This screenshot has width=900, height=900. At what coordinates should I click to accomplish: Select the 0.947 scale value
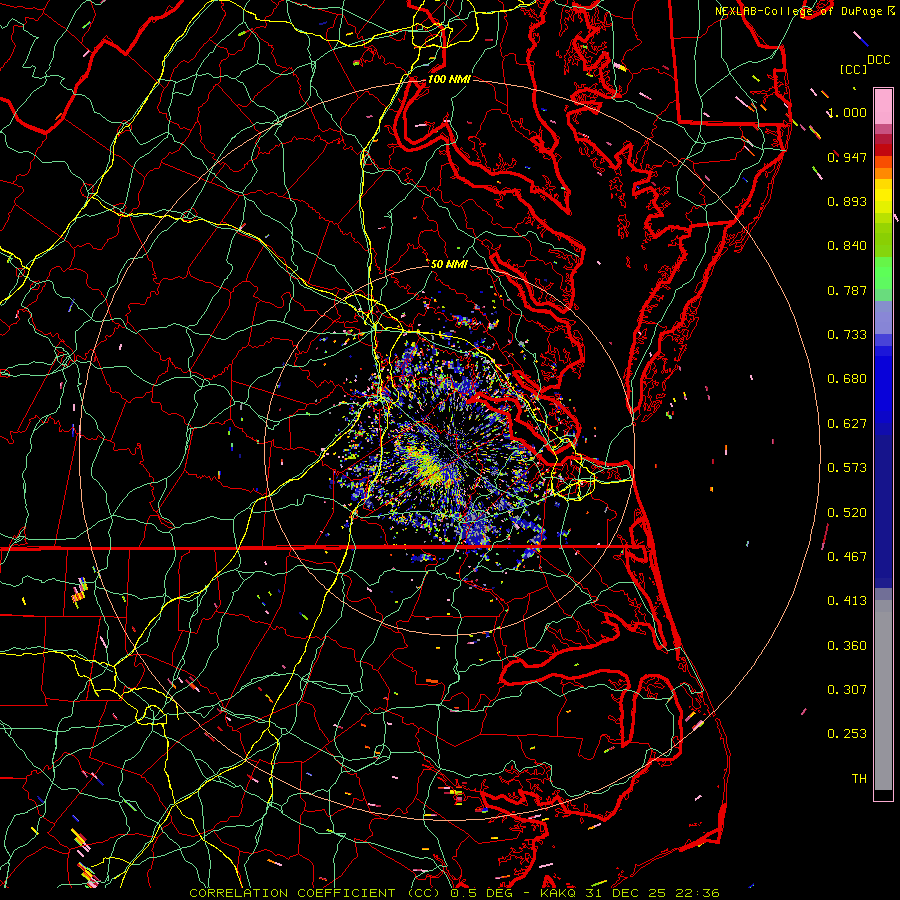pos(847,157)
